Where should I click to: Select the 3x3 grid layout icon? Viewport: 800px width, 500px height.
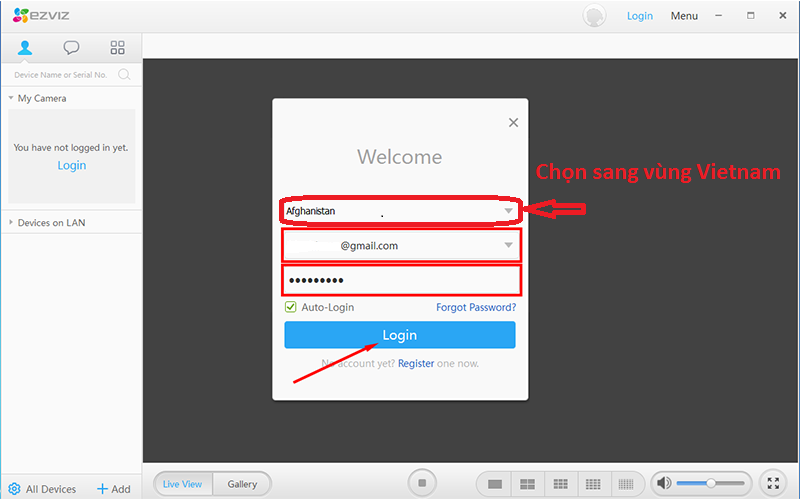[x=560, y=484]
